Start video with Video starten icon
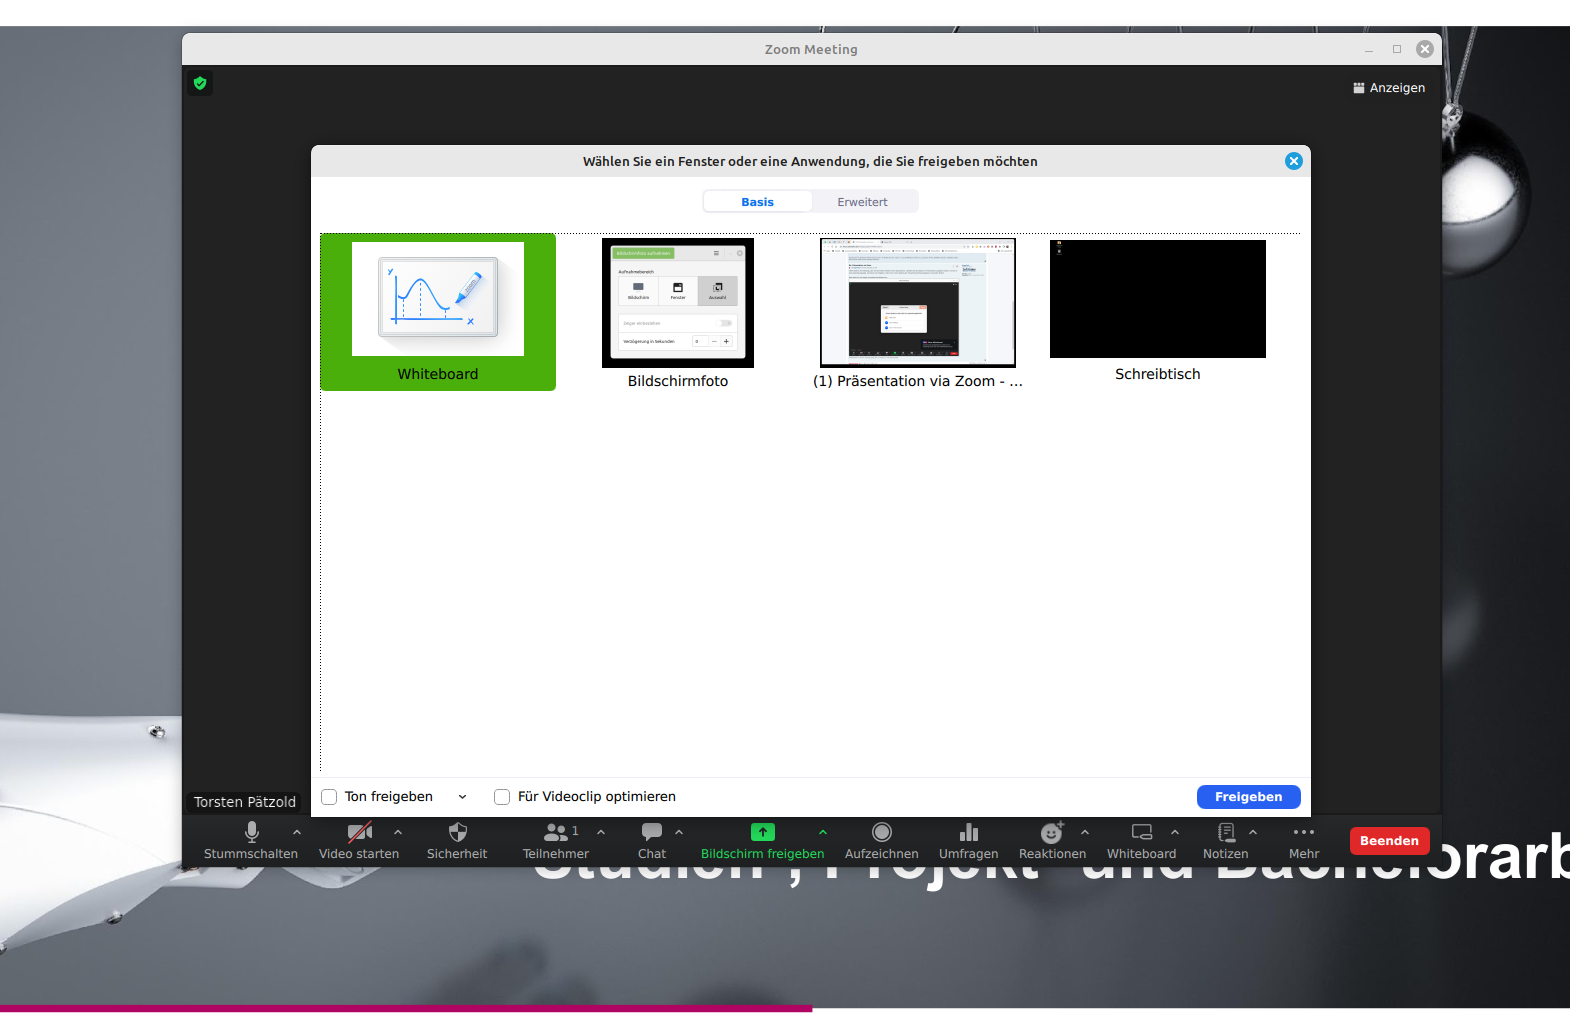 (x=359, y=833)
